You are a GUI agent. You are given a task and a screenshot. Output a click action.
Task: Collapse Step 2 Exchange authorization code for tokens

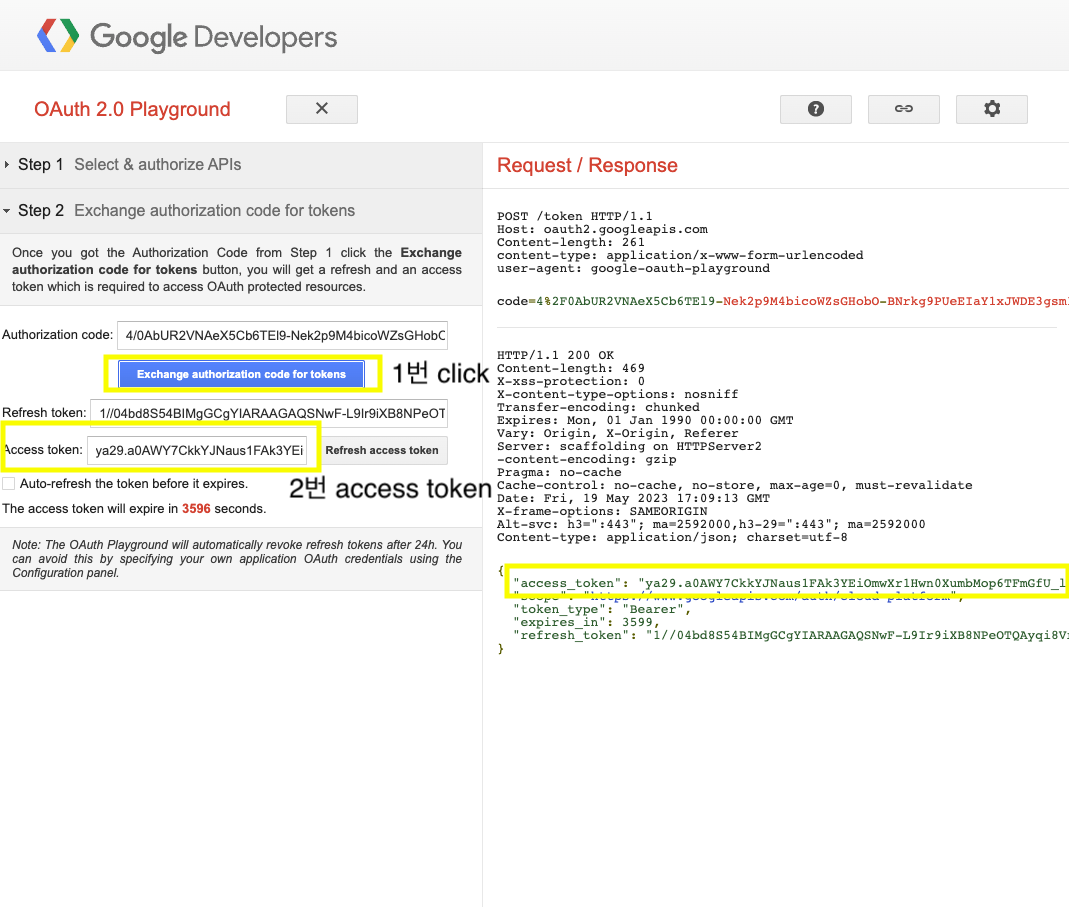tap(241, 211)
